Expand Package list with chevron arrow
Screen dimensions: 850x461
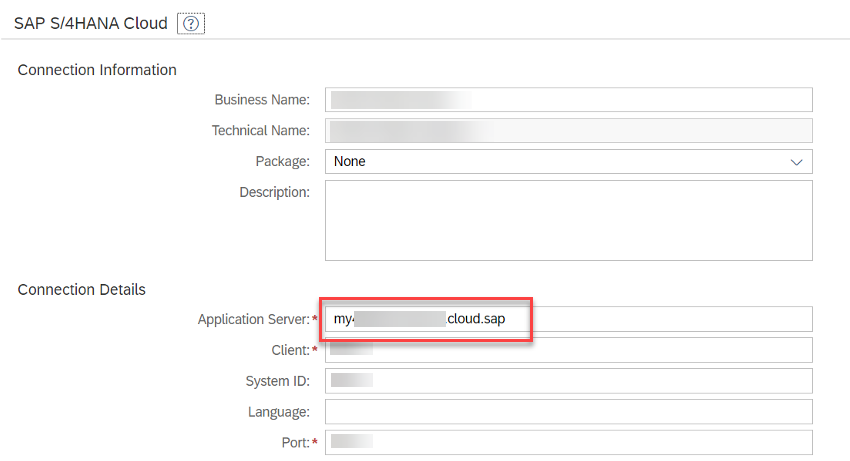796,162
